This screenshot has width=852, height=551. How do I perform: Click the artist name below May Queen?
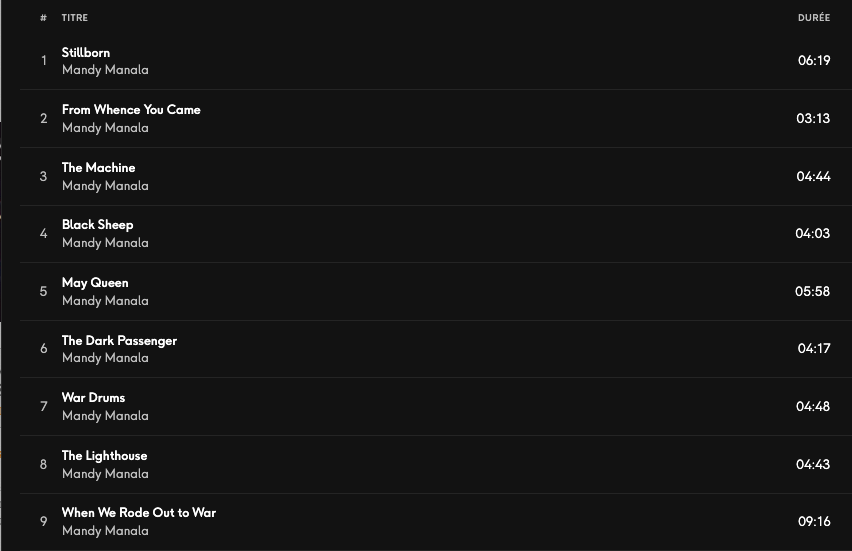pos(105,301)
